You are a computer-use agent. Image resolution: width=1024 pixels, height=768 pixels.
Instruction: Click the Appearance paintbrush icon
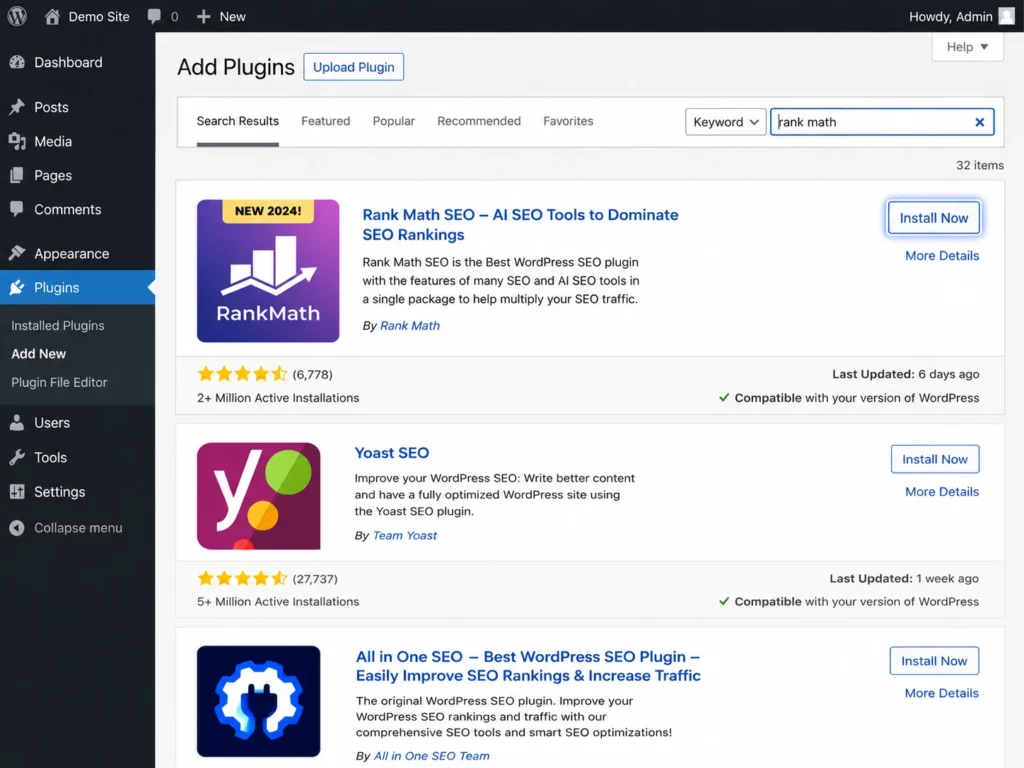(17, 253)
